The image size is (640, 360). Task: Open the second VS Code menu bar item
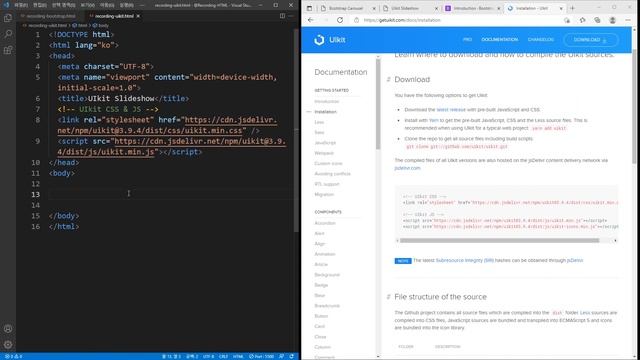click(x=40, y=5)
